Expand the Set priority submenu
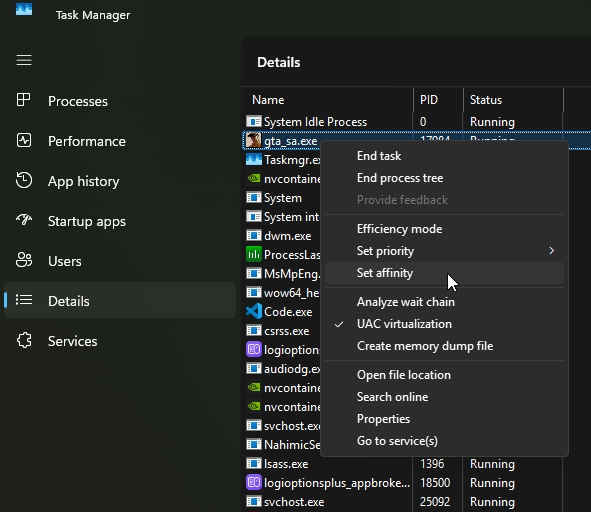 pos(444,251)
